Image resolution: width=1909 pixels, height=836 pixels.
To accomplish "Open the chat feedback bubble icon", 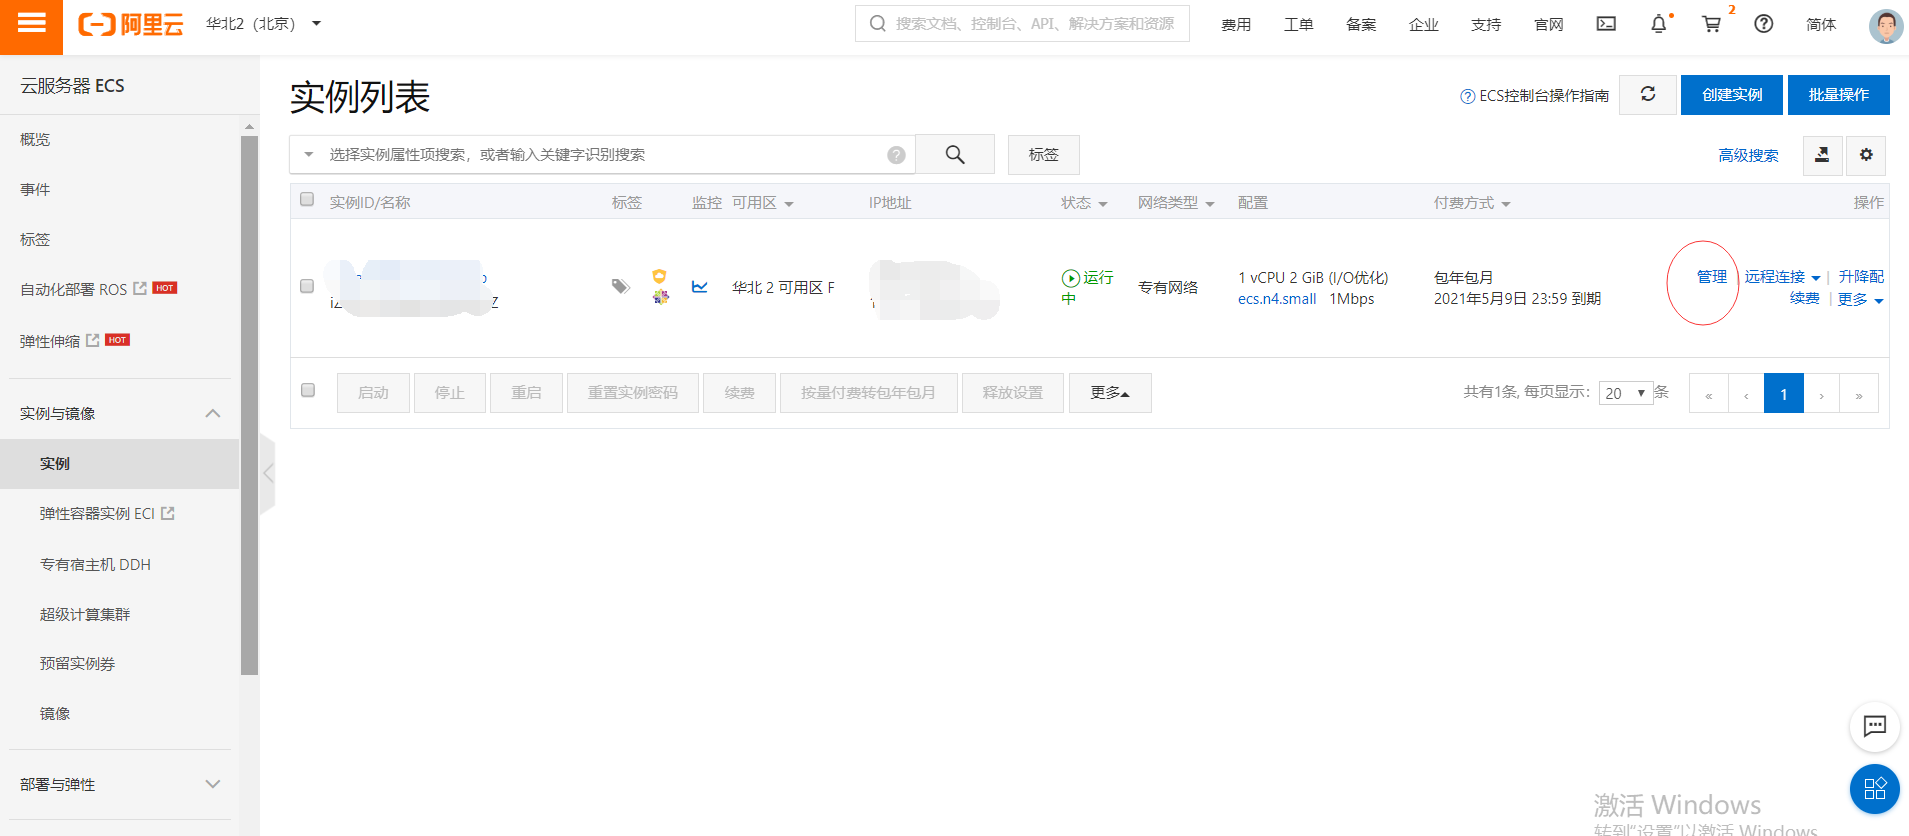I will click(x=1874, y=727).
